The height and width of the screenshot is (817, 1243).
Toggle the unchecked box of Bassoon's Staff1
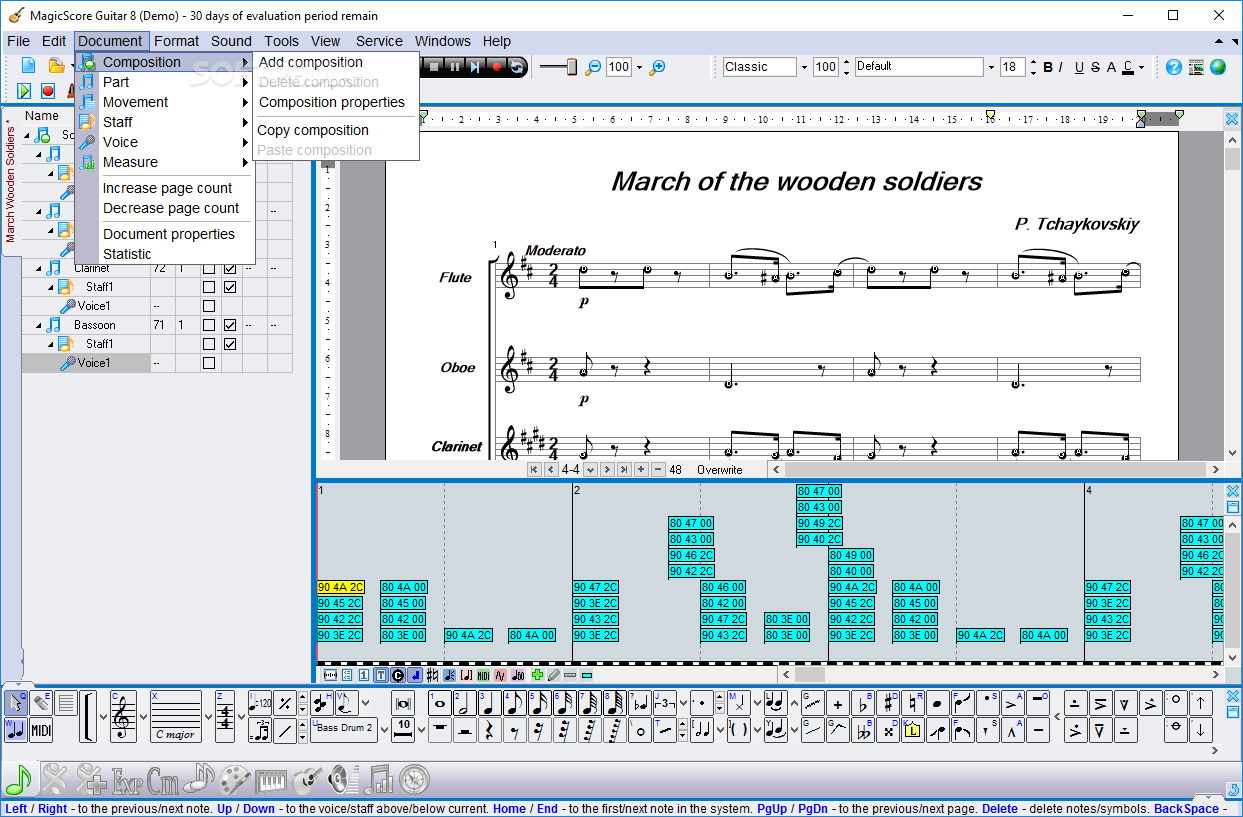[x=209, y=344]
